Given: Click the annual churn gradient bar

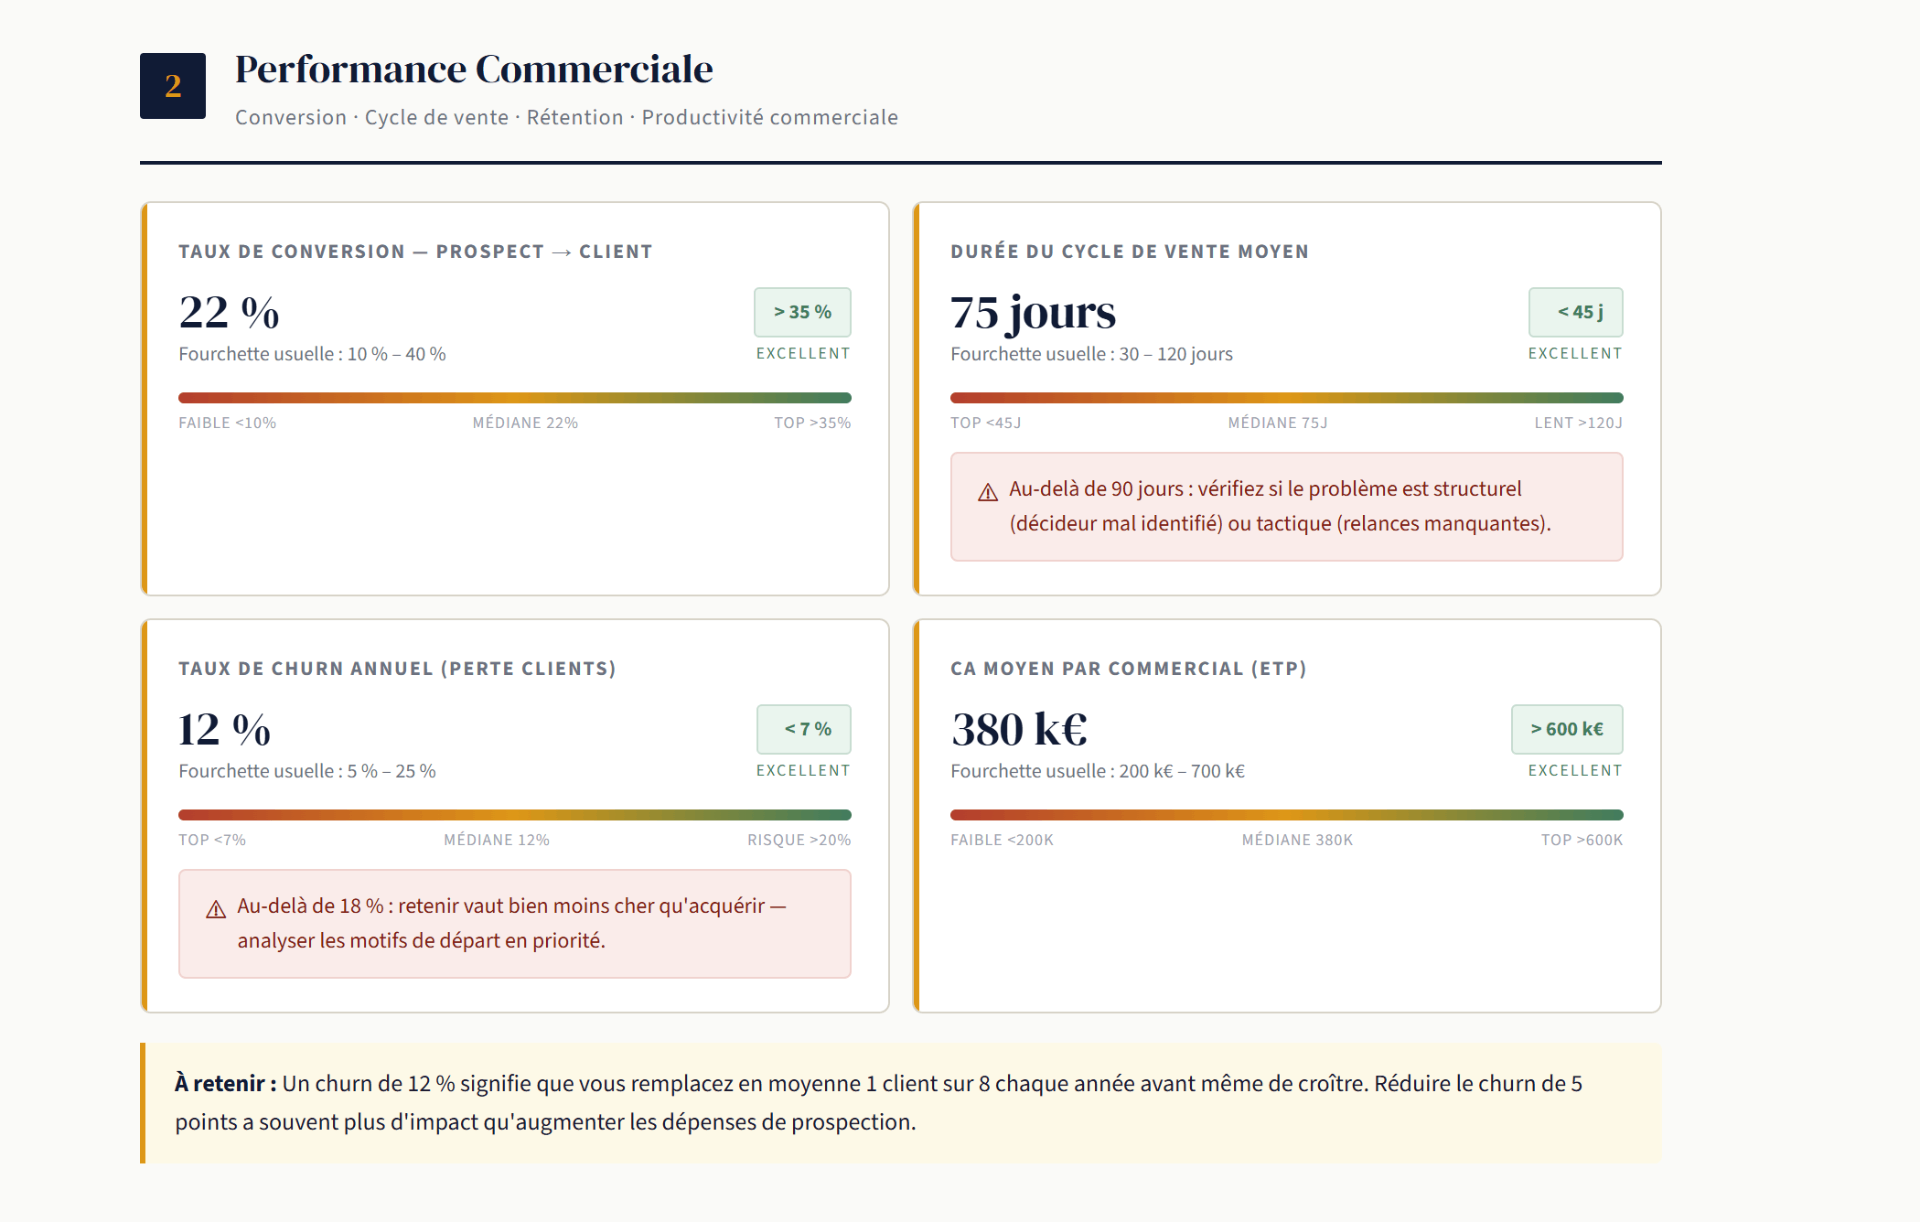Looking at the screenshot, I should (x=515, y=815).
